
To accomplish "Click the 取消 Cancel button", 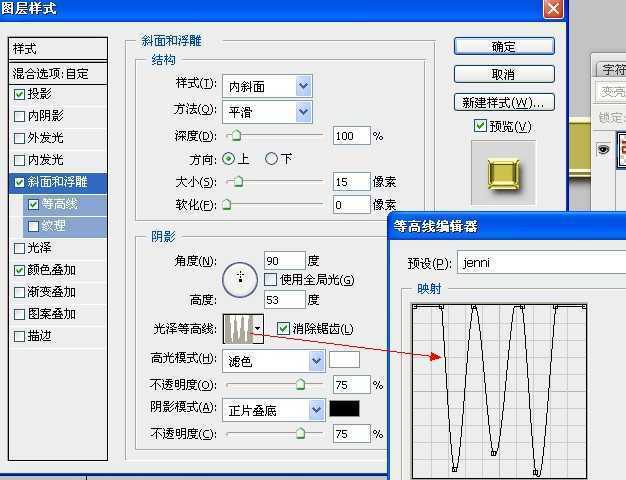I will pyautogui.click(x=504, y=74).
